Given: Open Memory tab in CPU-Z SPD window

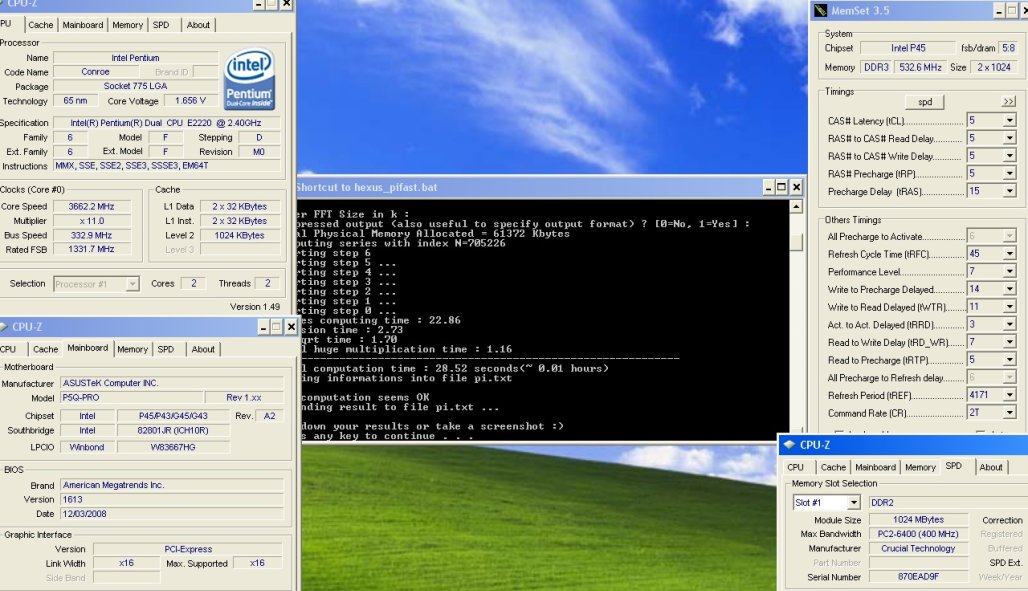Looking at the screenshot, I should (920, 468).
